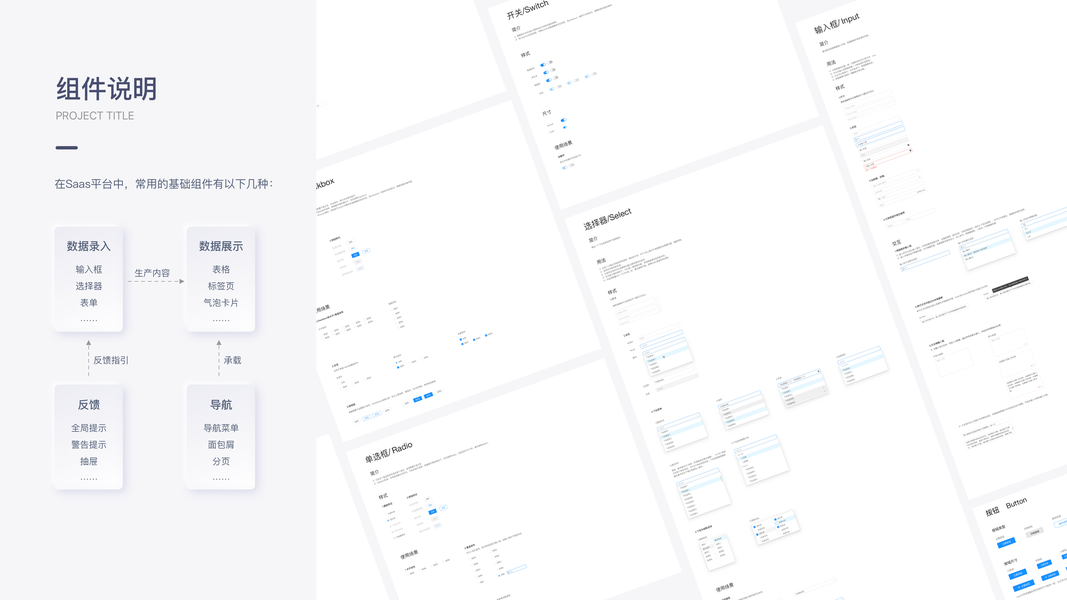Select the sentence starting 在Saas平台中
Image resolution: width=1067 pixels, height=600 pixels.
(x=164, y=184)
